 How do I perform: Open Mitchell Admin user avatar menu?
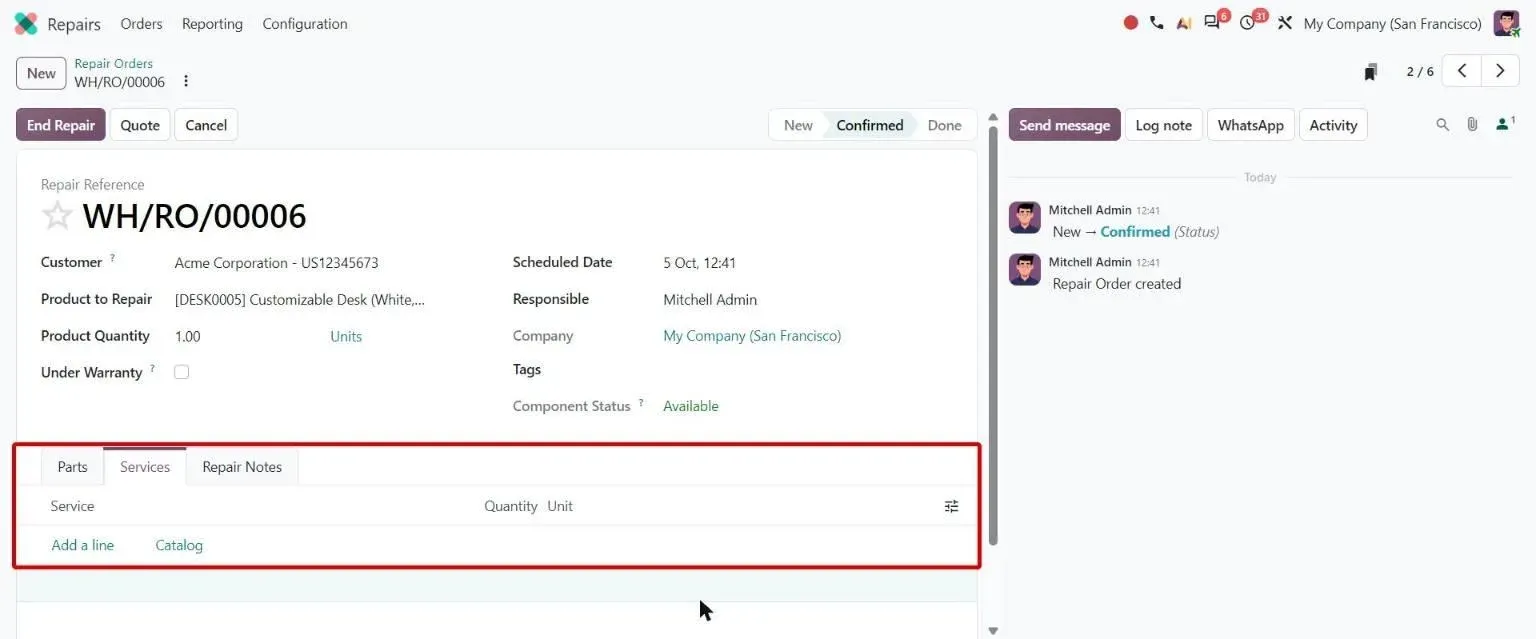[x=1506, y=23]
